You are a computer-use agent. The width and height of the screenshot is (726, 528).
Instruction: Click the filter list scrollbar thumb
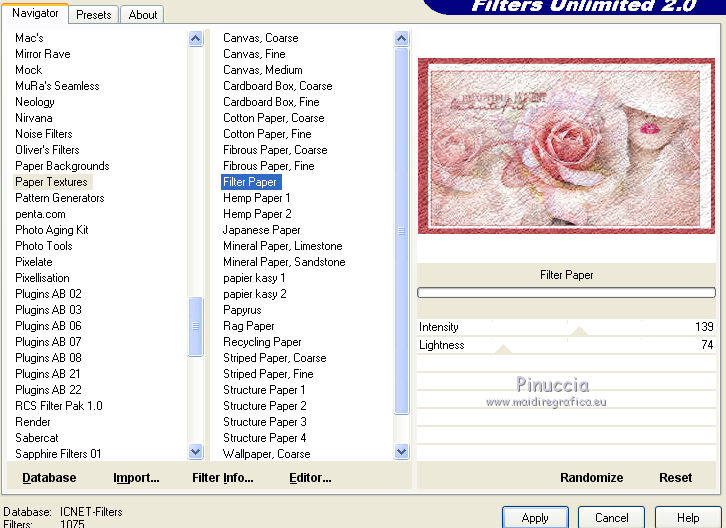tap(401, 230)
